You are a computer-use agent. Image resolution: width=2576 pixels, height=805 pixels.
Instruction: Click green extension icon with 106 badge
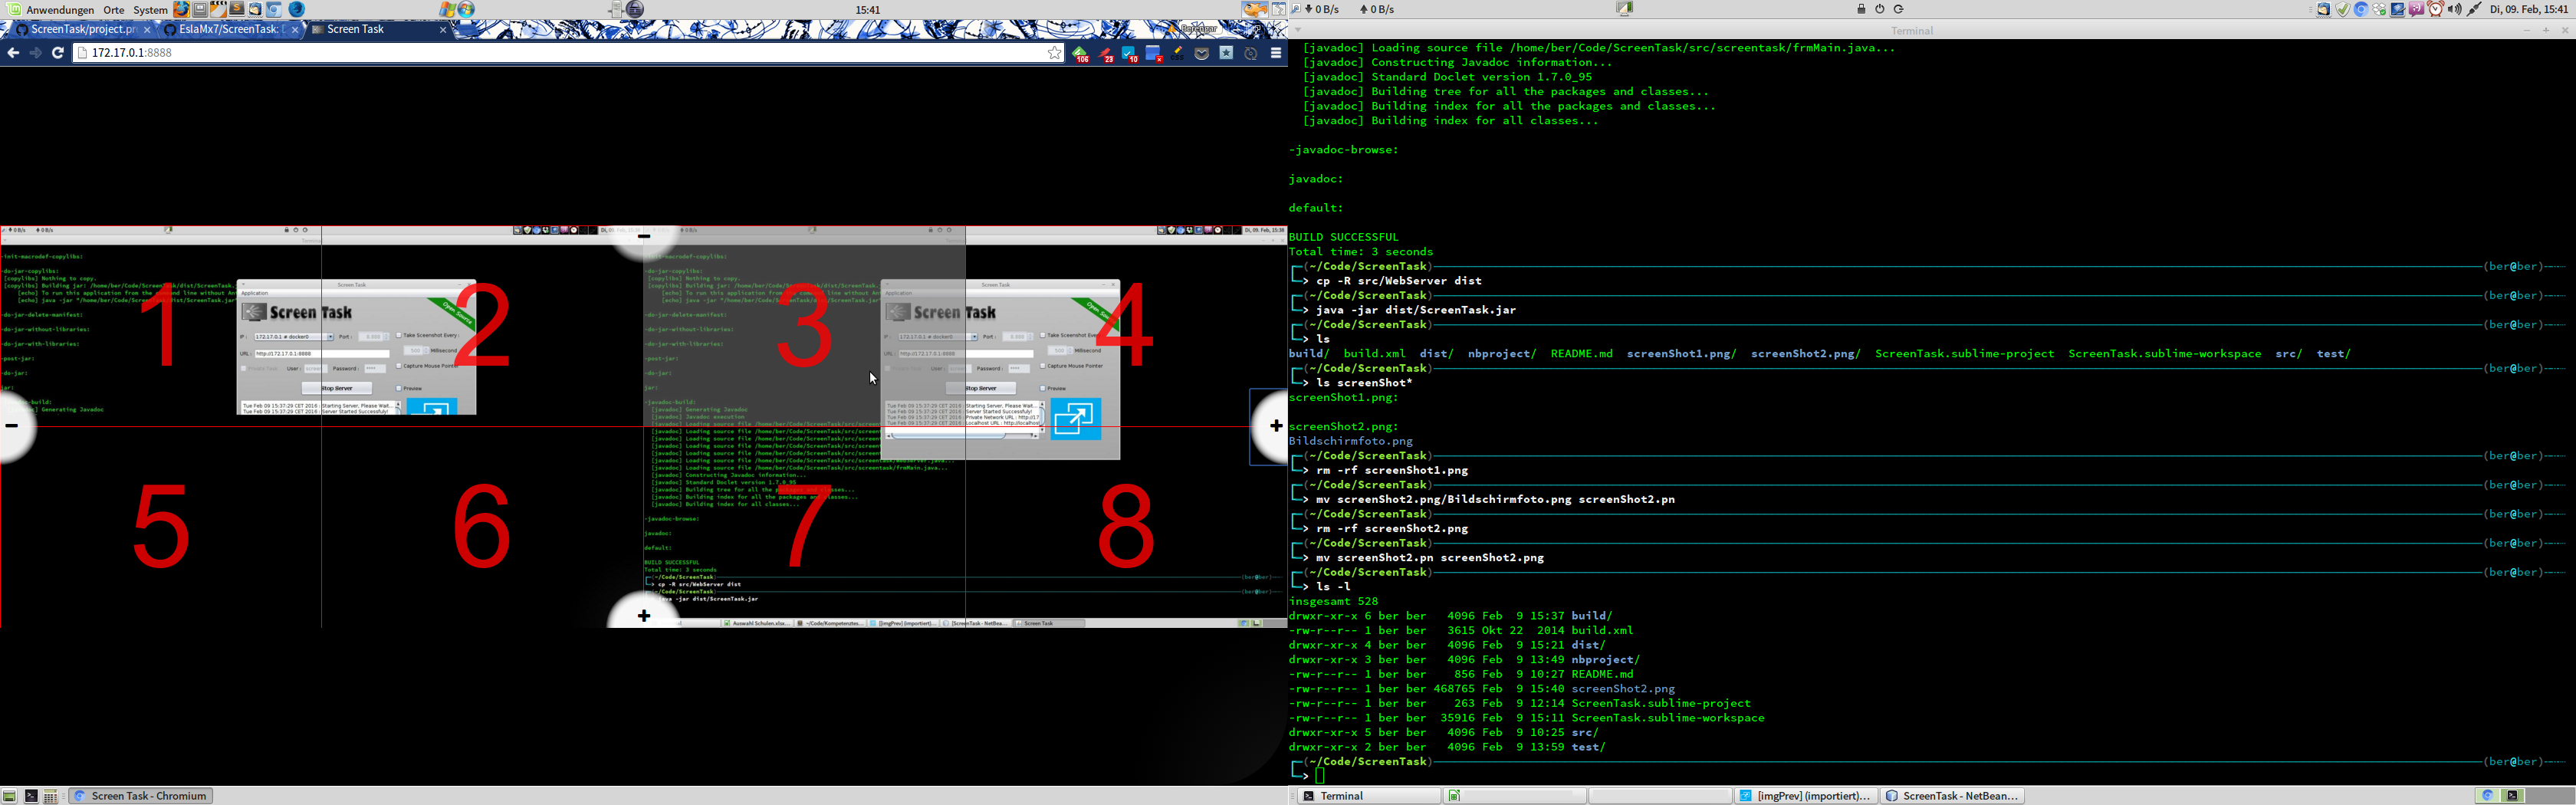point(1081,54)
